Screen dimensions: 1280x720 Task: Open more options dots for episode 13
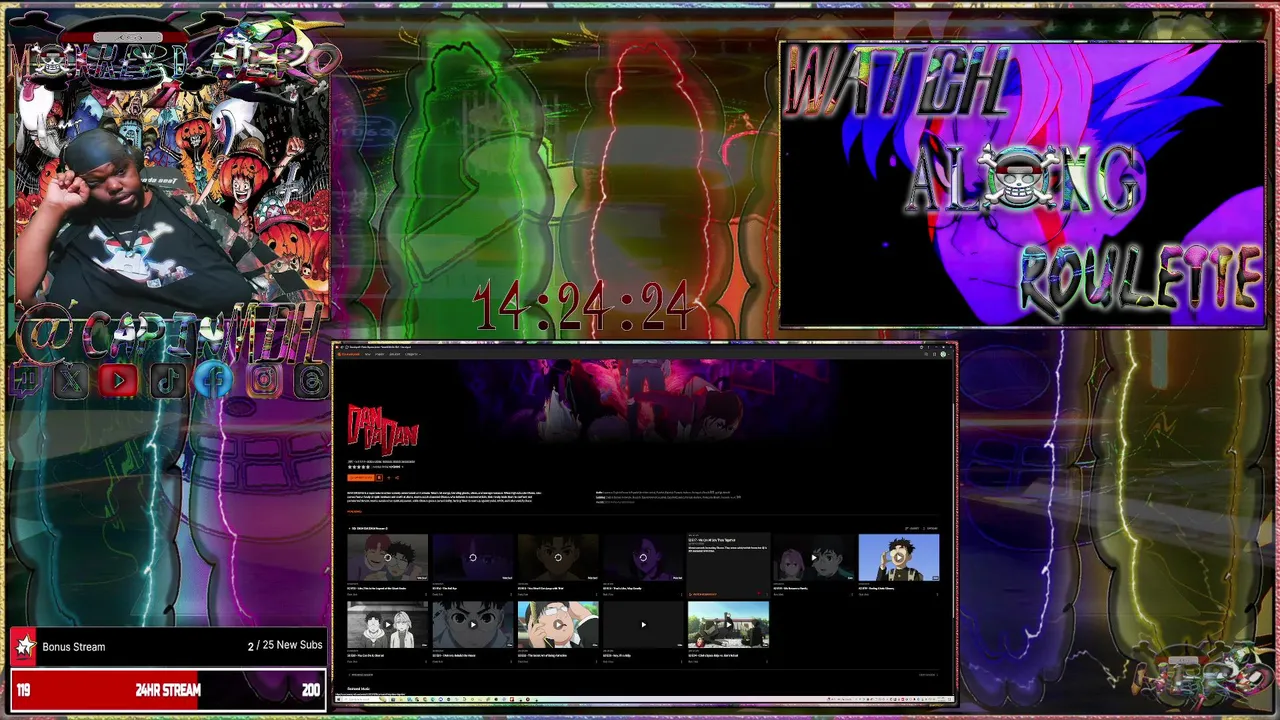(426, 594)
